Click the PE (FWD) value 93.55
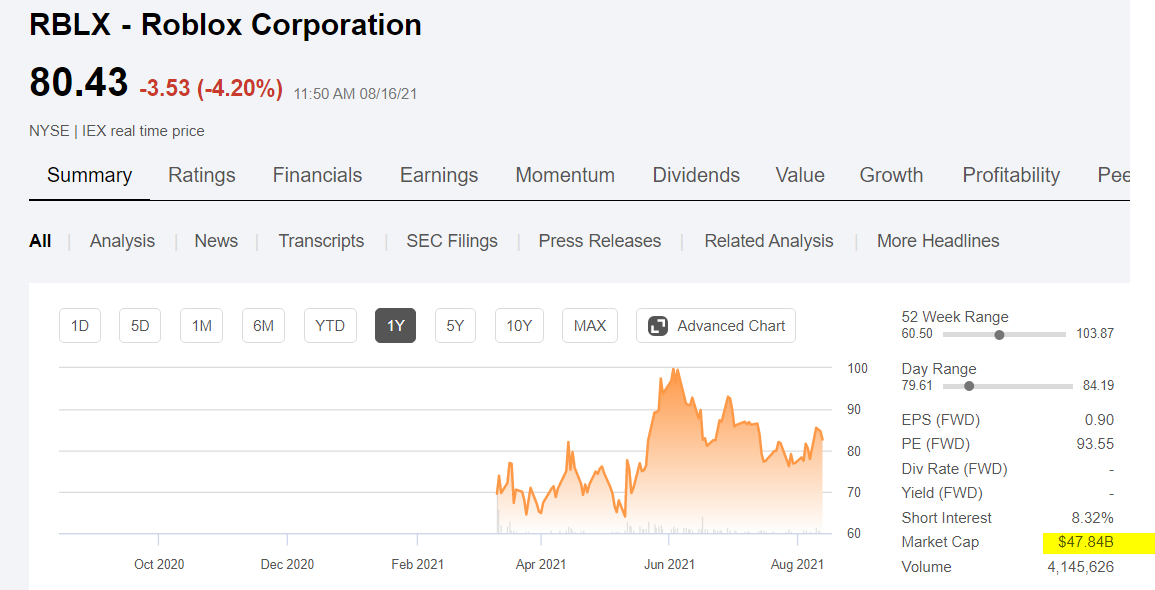The width and height of the screenshot is (1155, 590). [1095, 444]
